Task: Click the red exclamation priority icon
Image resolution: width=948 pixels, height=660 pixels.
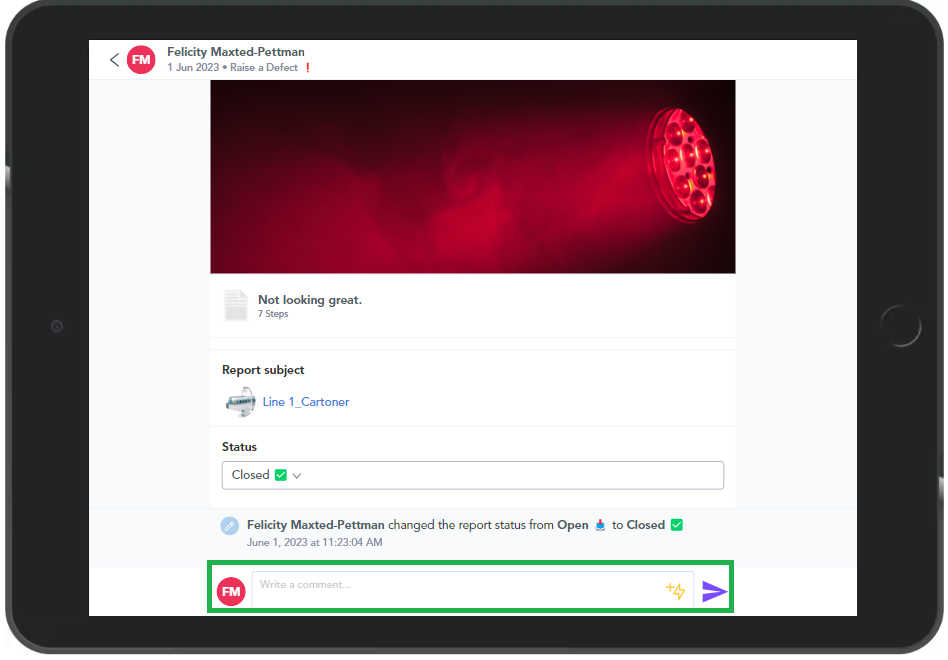Action: tap(308, 68)
